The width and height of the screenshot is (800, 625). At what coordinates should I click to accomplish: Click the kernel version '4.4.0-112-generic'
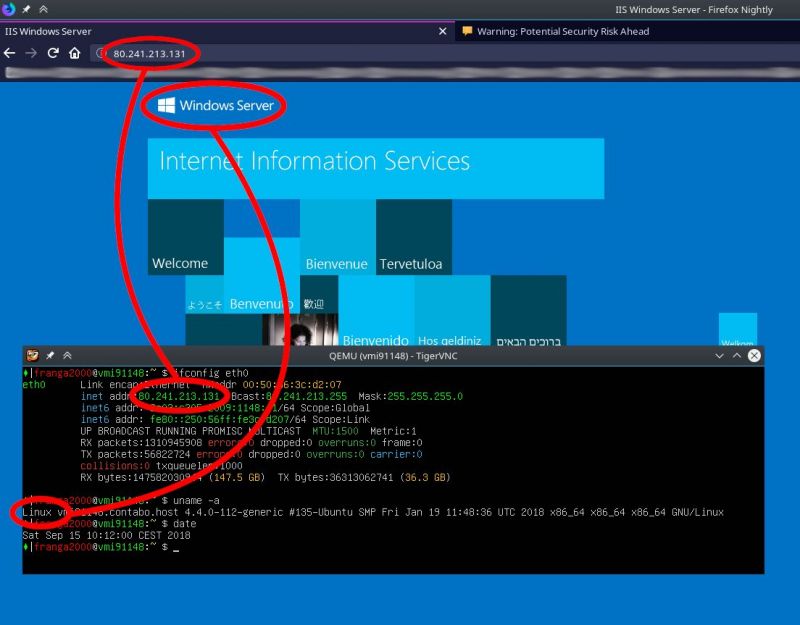(234, 512)
